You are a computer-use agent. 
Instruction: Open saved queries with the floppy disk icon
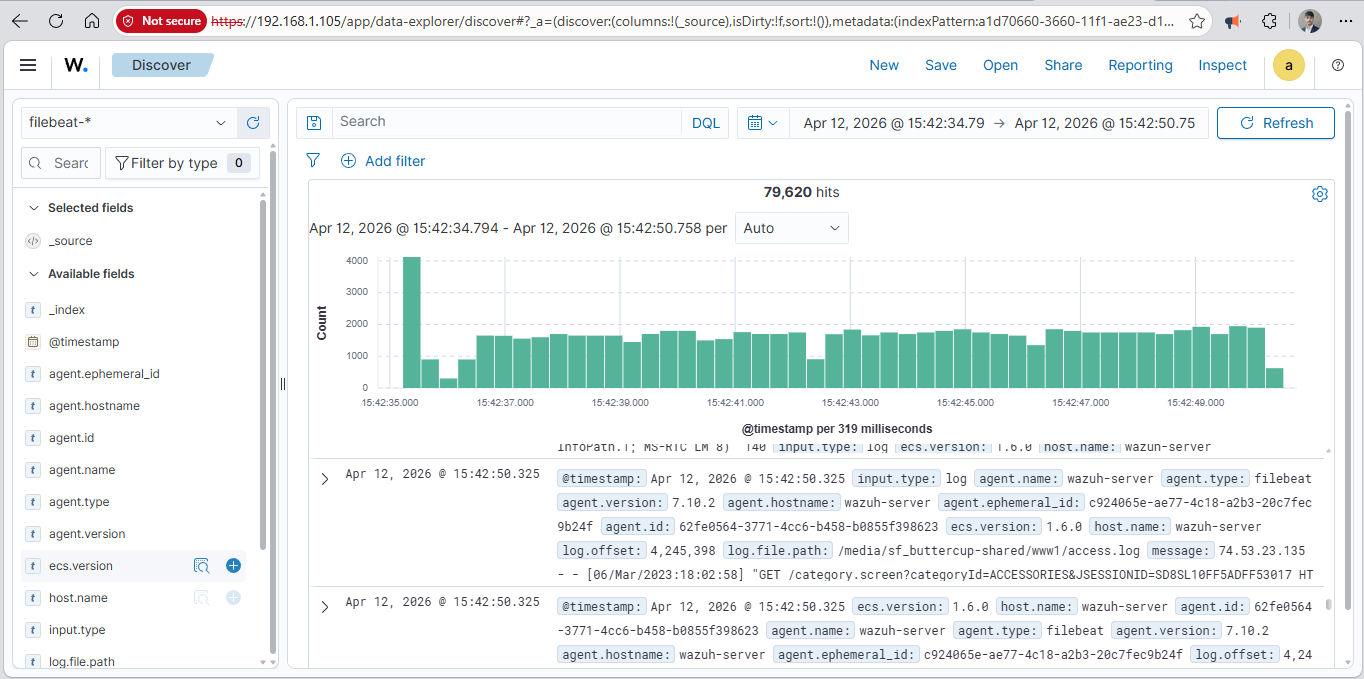(x=314, y=121)
